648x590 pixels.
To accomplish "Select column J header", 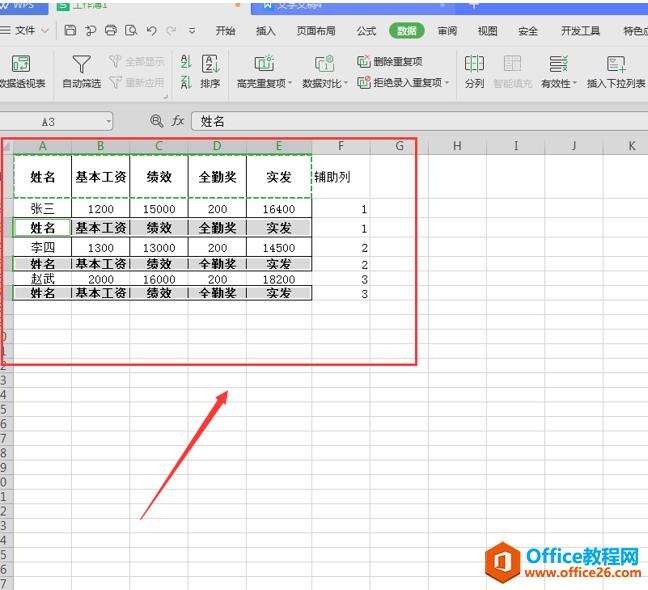I will click(x=574, y=146).
